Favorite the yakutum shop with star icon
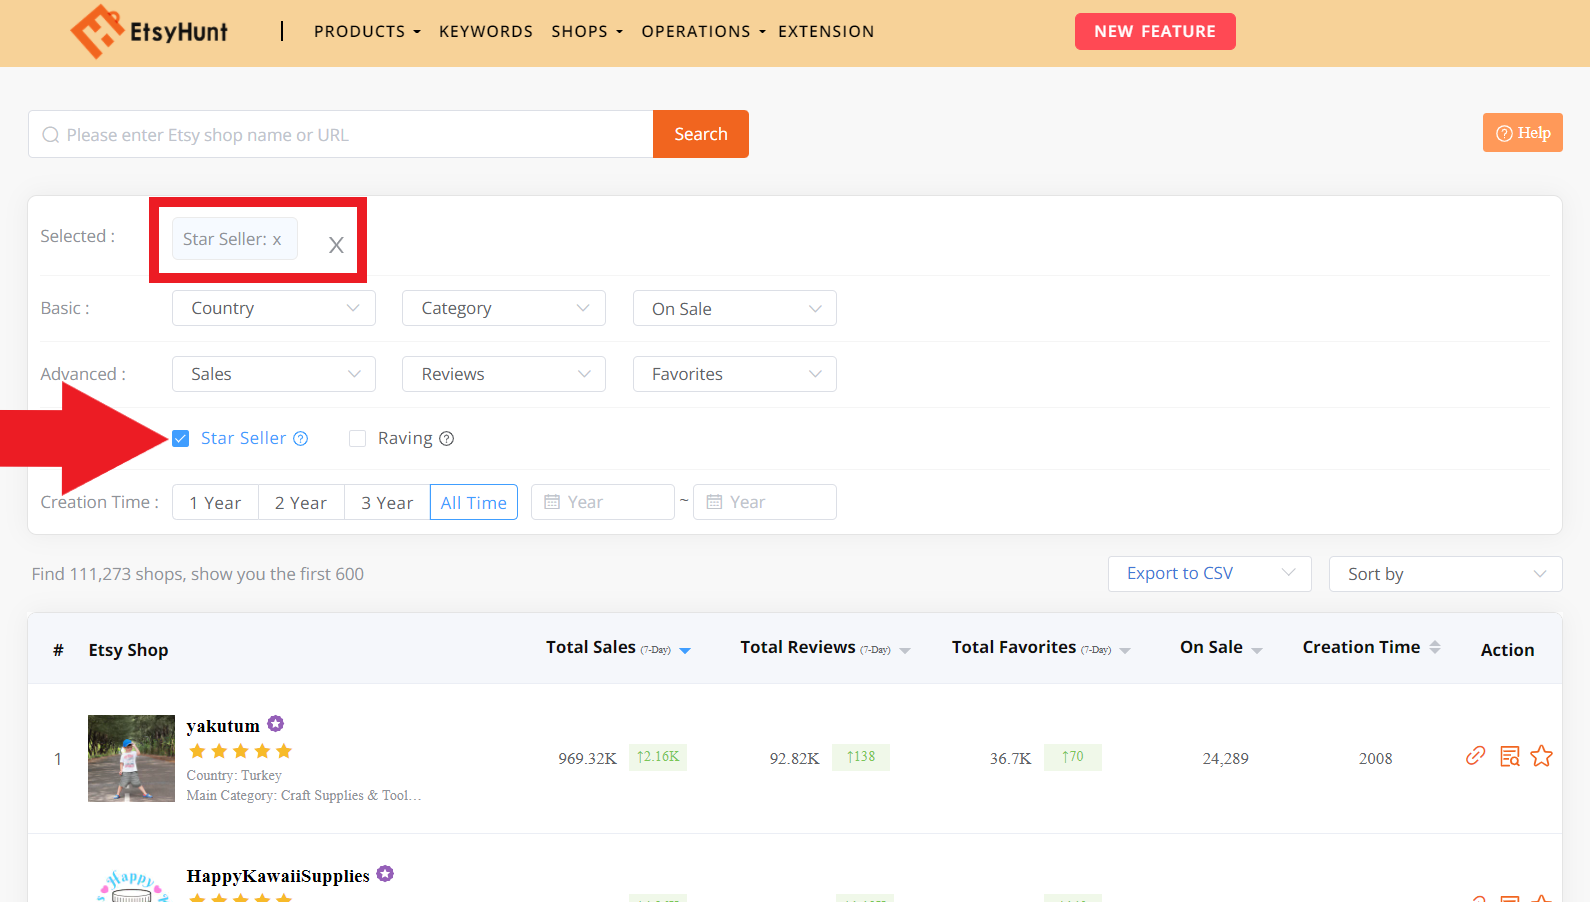 tap(1542, 756)
